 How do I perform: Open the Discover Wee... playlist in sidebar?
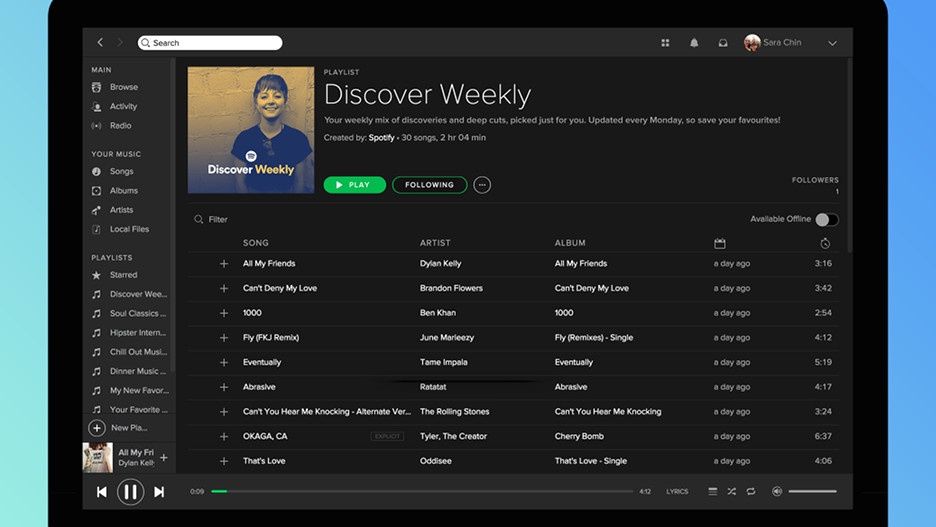138,294
